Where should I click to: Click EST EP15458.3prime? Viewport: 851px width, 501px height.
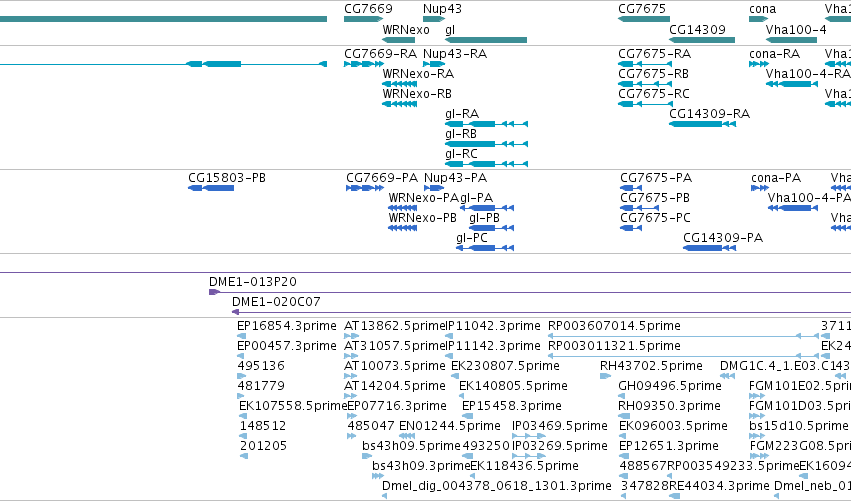click(x=467, y=416)
